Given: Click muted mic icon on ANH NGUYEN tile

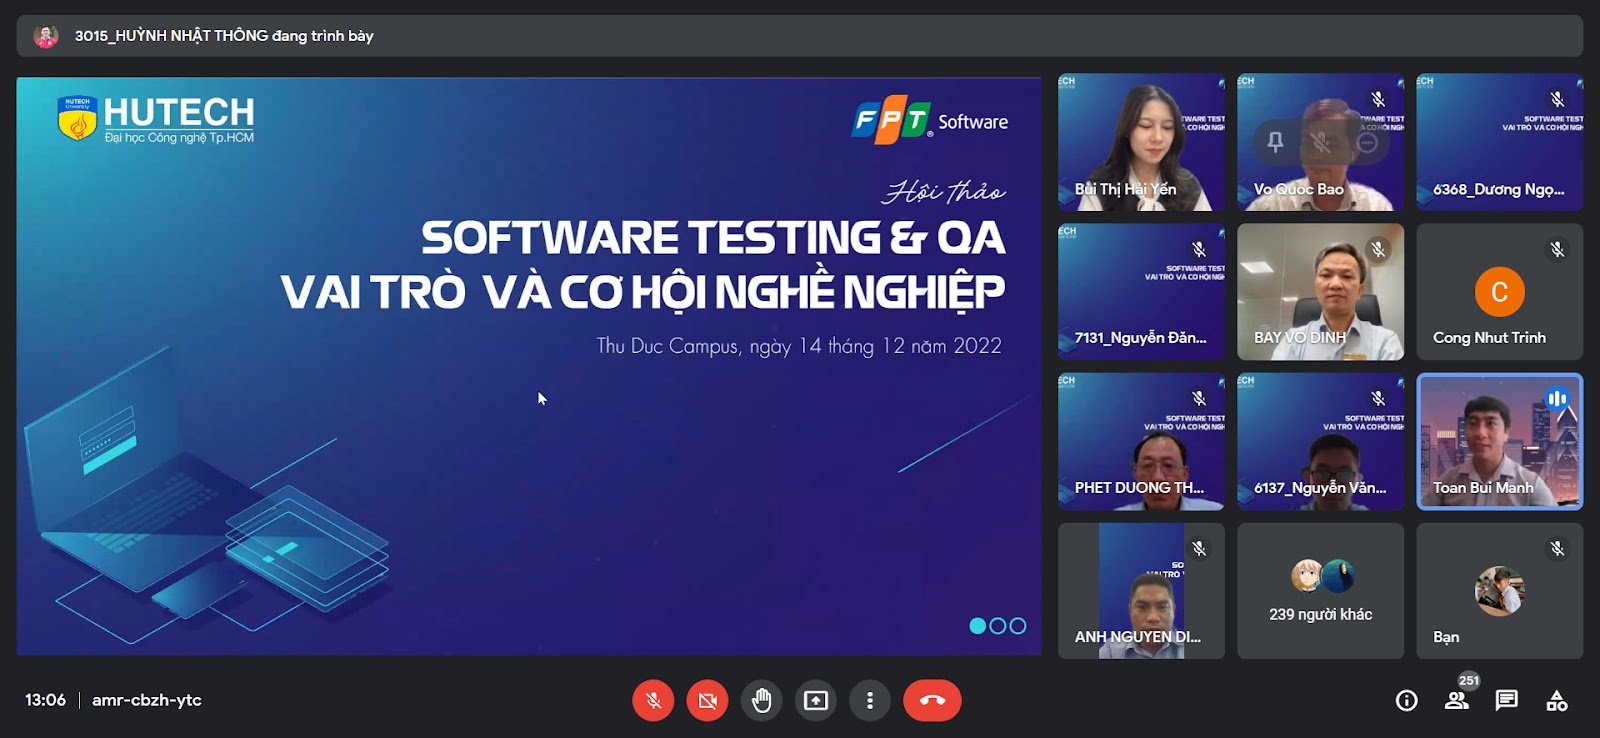Looking at the screenshot, I should pos(1199,549).
